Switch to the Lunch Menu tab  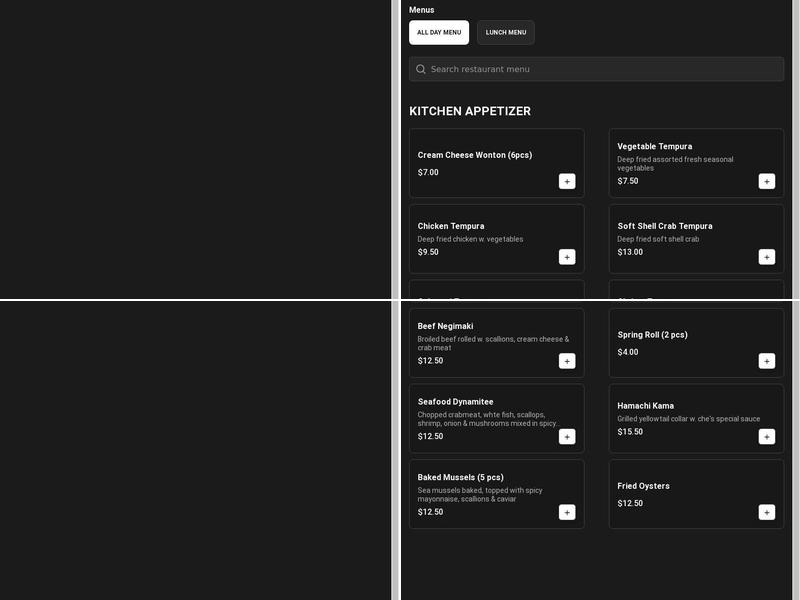tap(506, 32)
